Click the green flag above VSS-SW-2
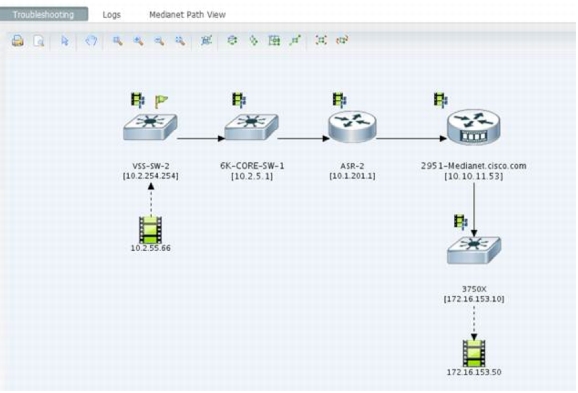Screen dimensions: 578x393 pyautogui.click(x=161, y=101)
